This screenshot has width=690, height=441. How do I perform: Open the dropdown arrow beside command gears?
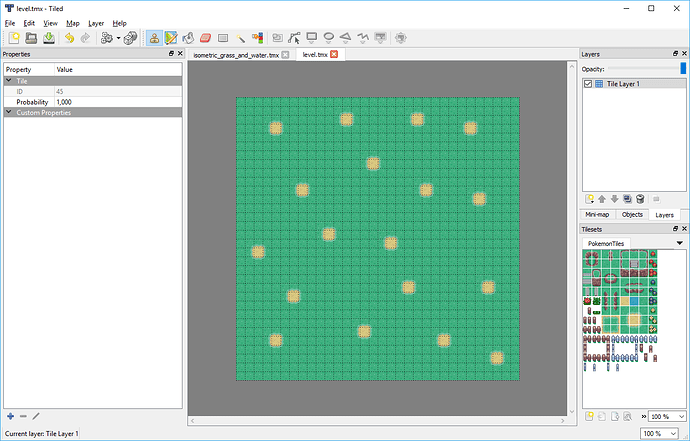pos(118,38)
